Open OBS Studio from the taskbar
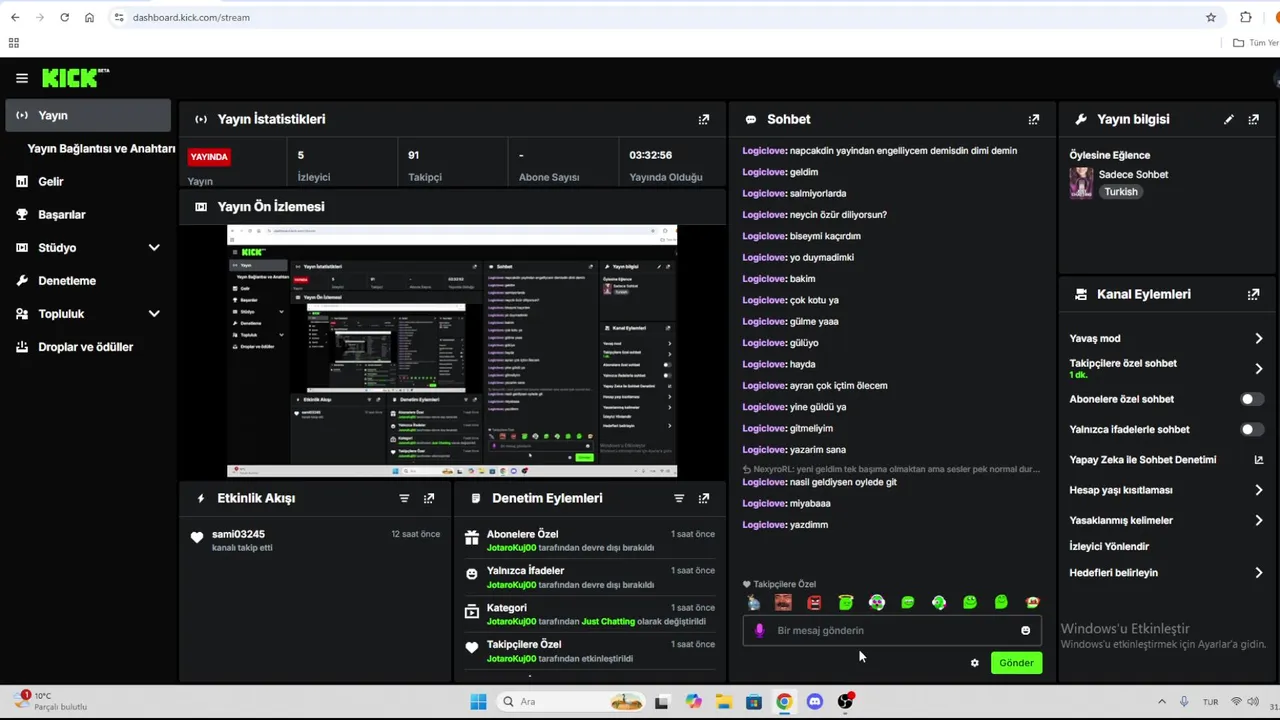 point(845,702)
